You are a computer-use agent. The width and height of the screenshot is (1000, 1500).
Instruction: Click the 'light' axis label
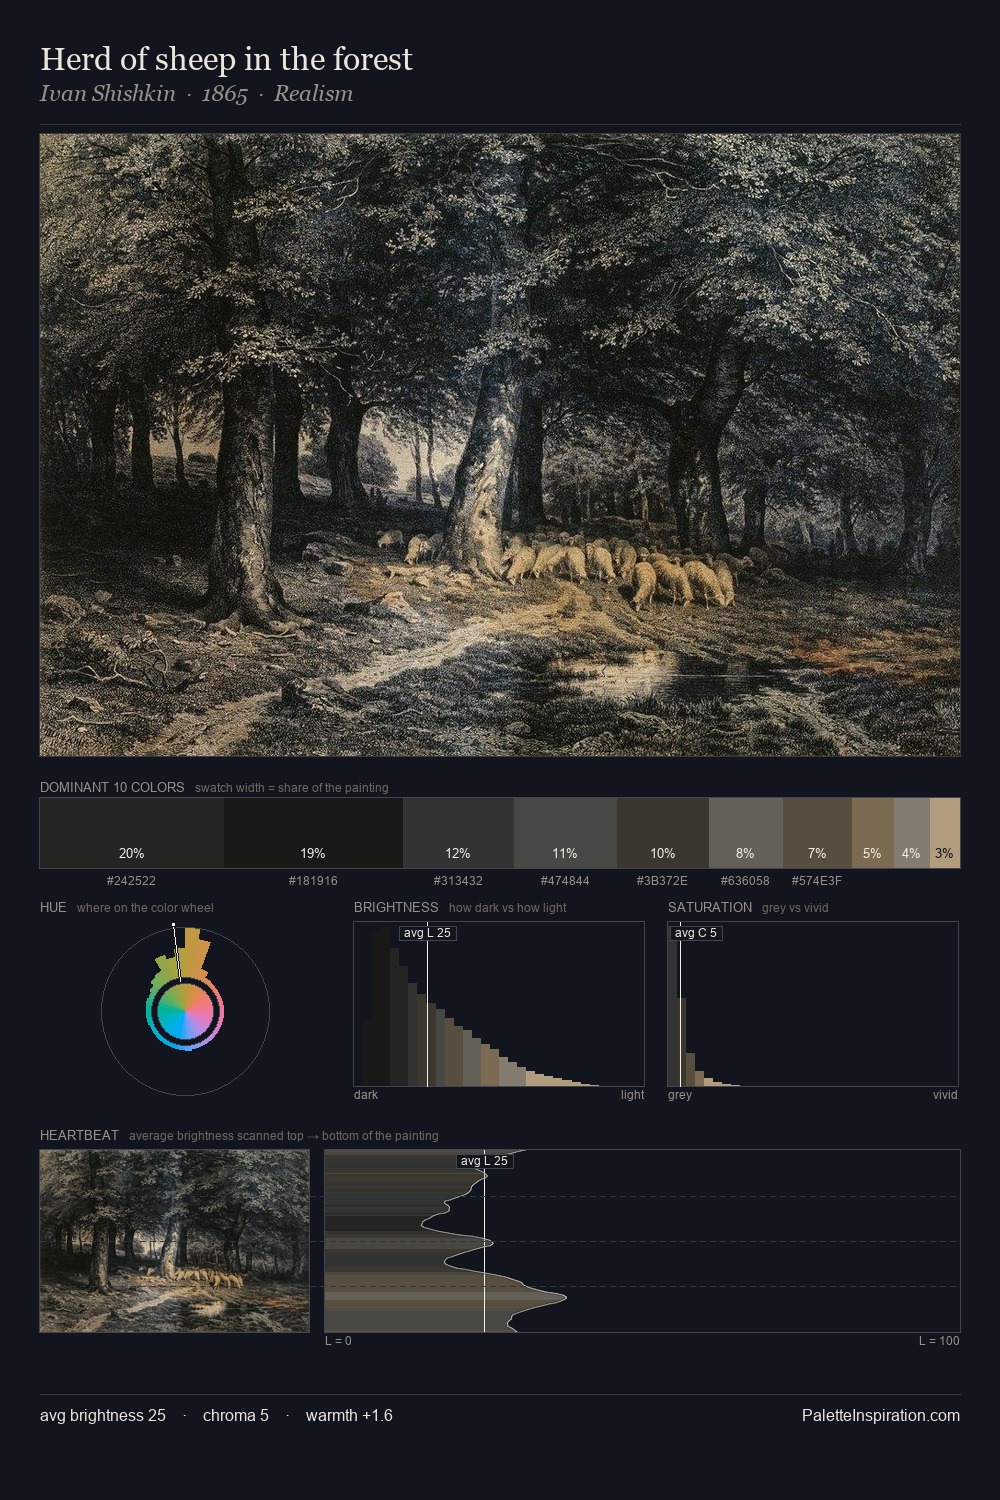tap(632, 1095)
